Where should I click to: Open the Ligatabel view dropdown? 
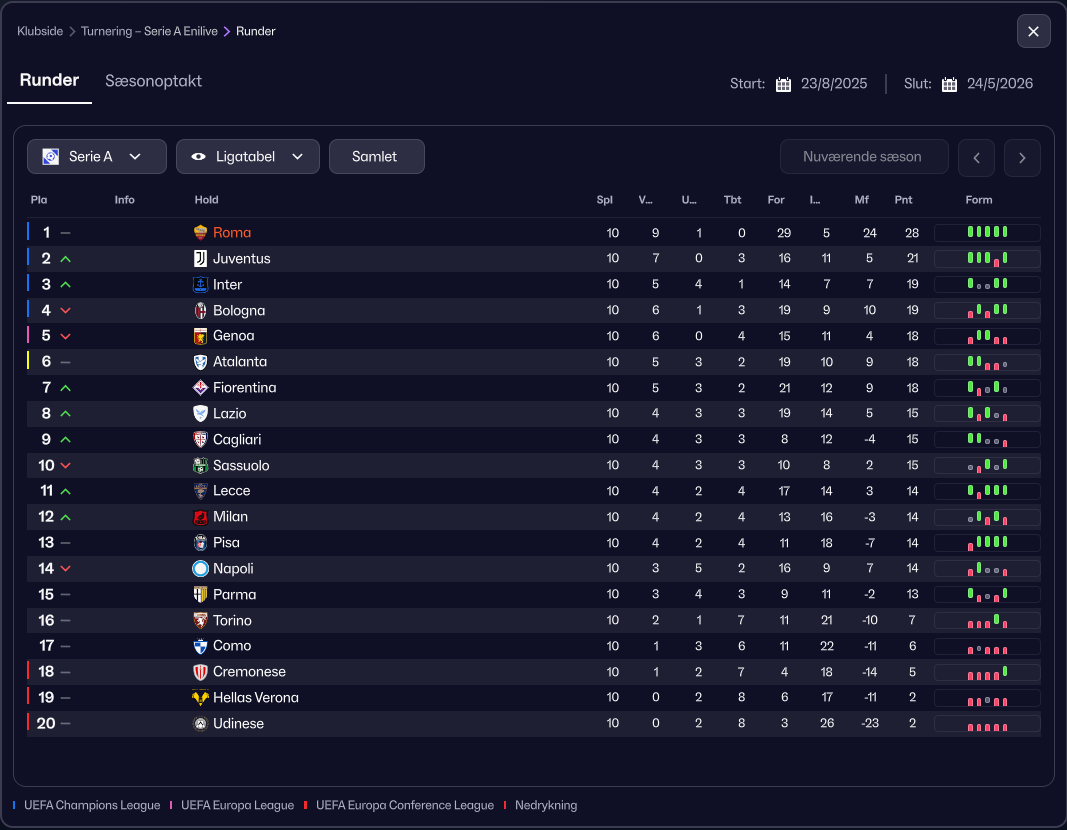tap(248, 156)
